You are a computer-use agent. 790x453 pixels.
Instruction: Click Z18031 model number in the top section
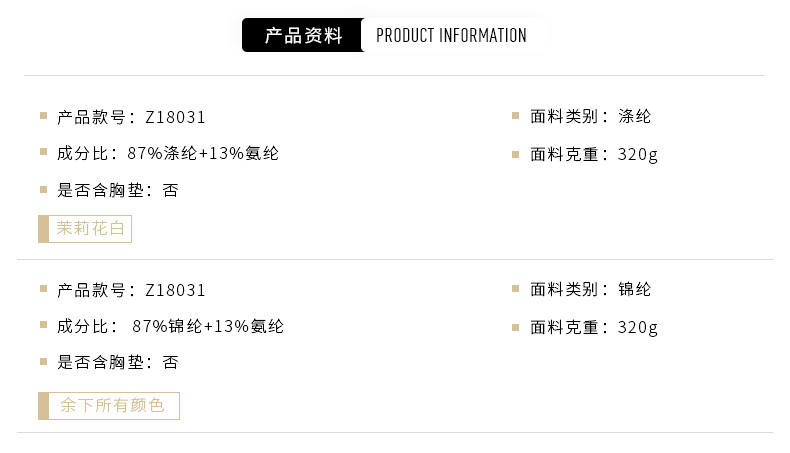175,116
